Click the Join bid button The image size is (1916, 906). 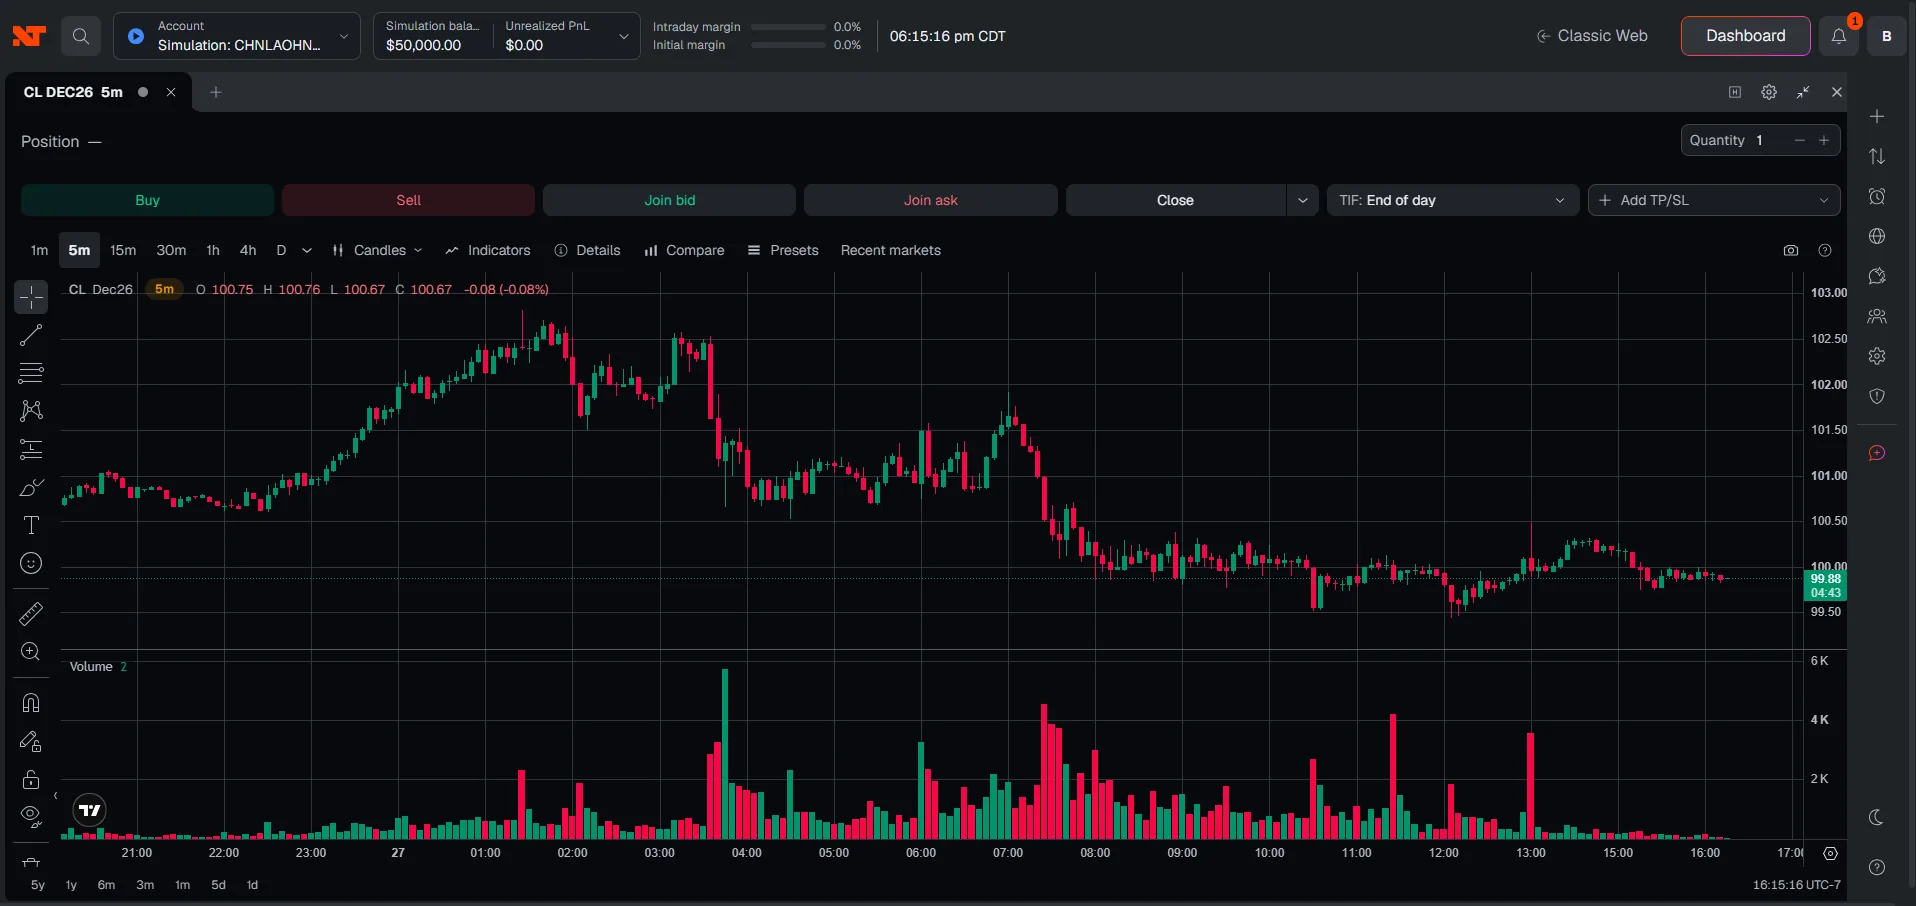click(669, 200)
